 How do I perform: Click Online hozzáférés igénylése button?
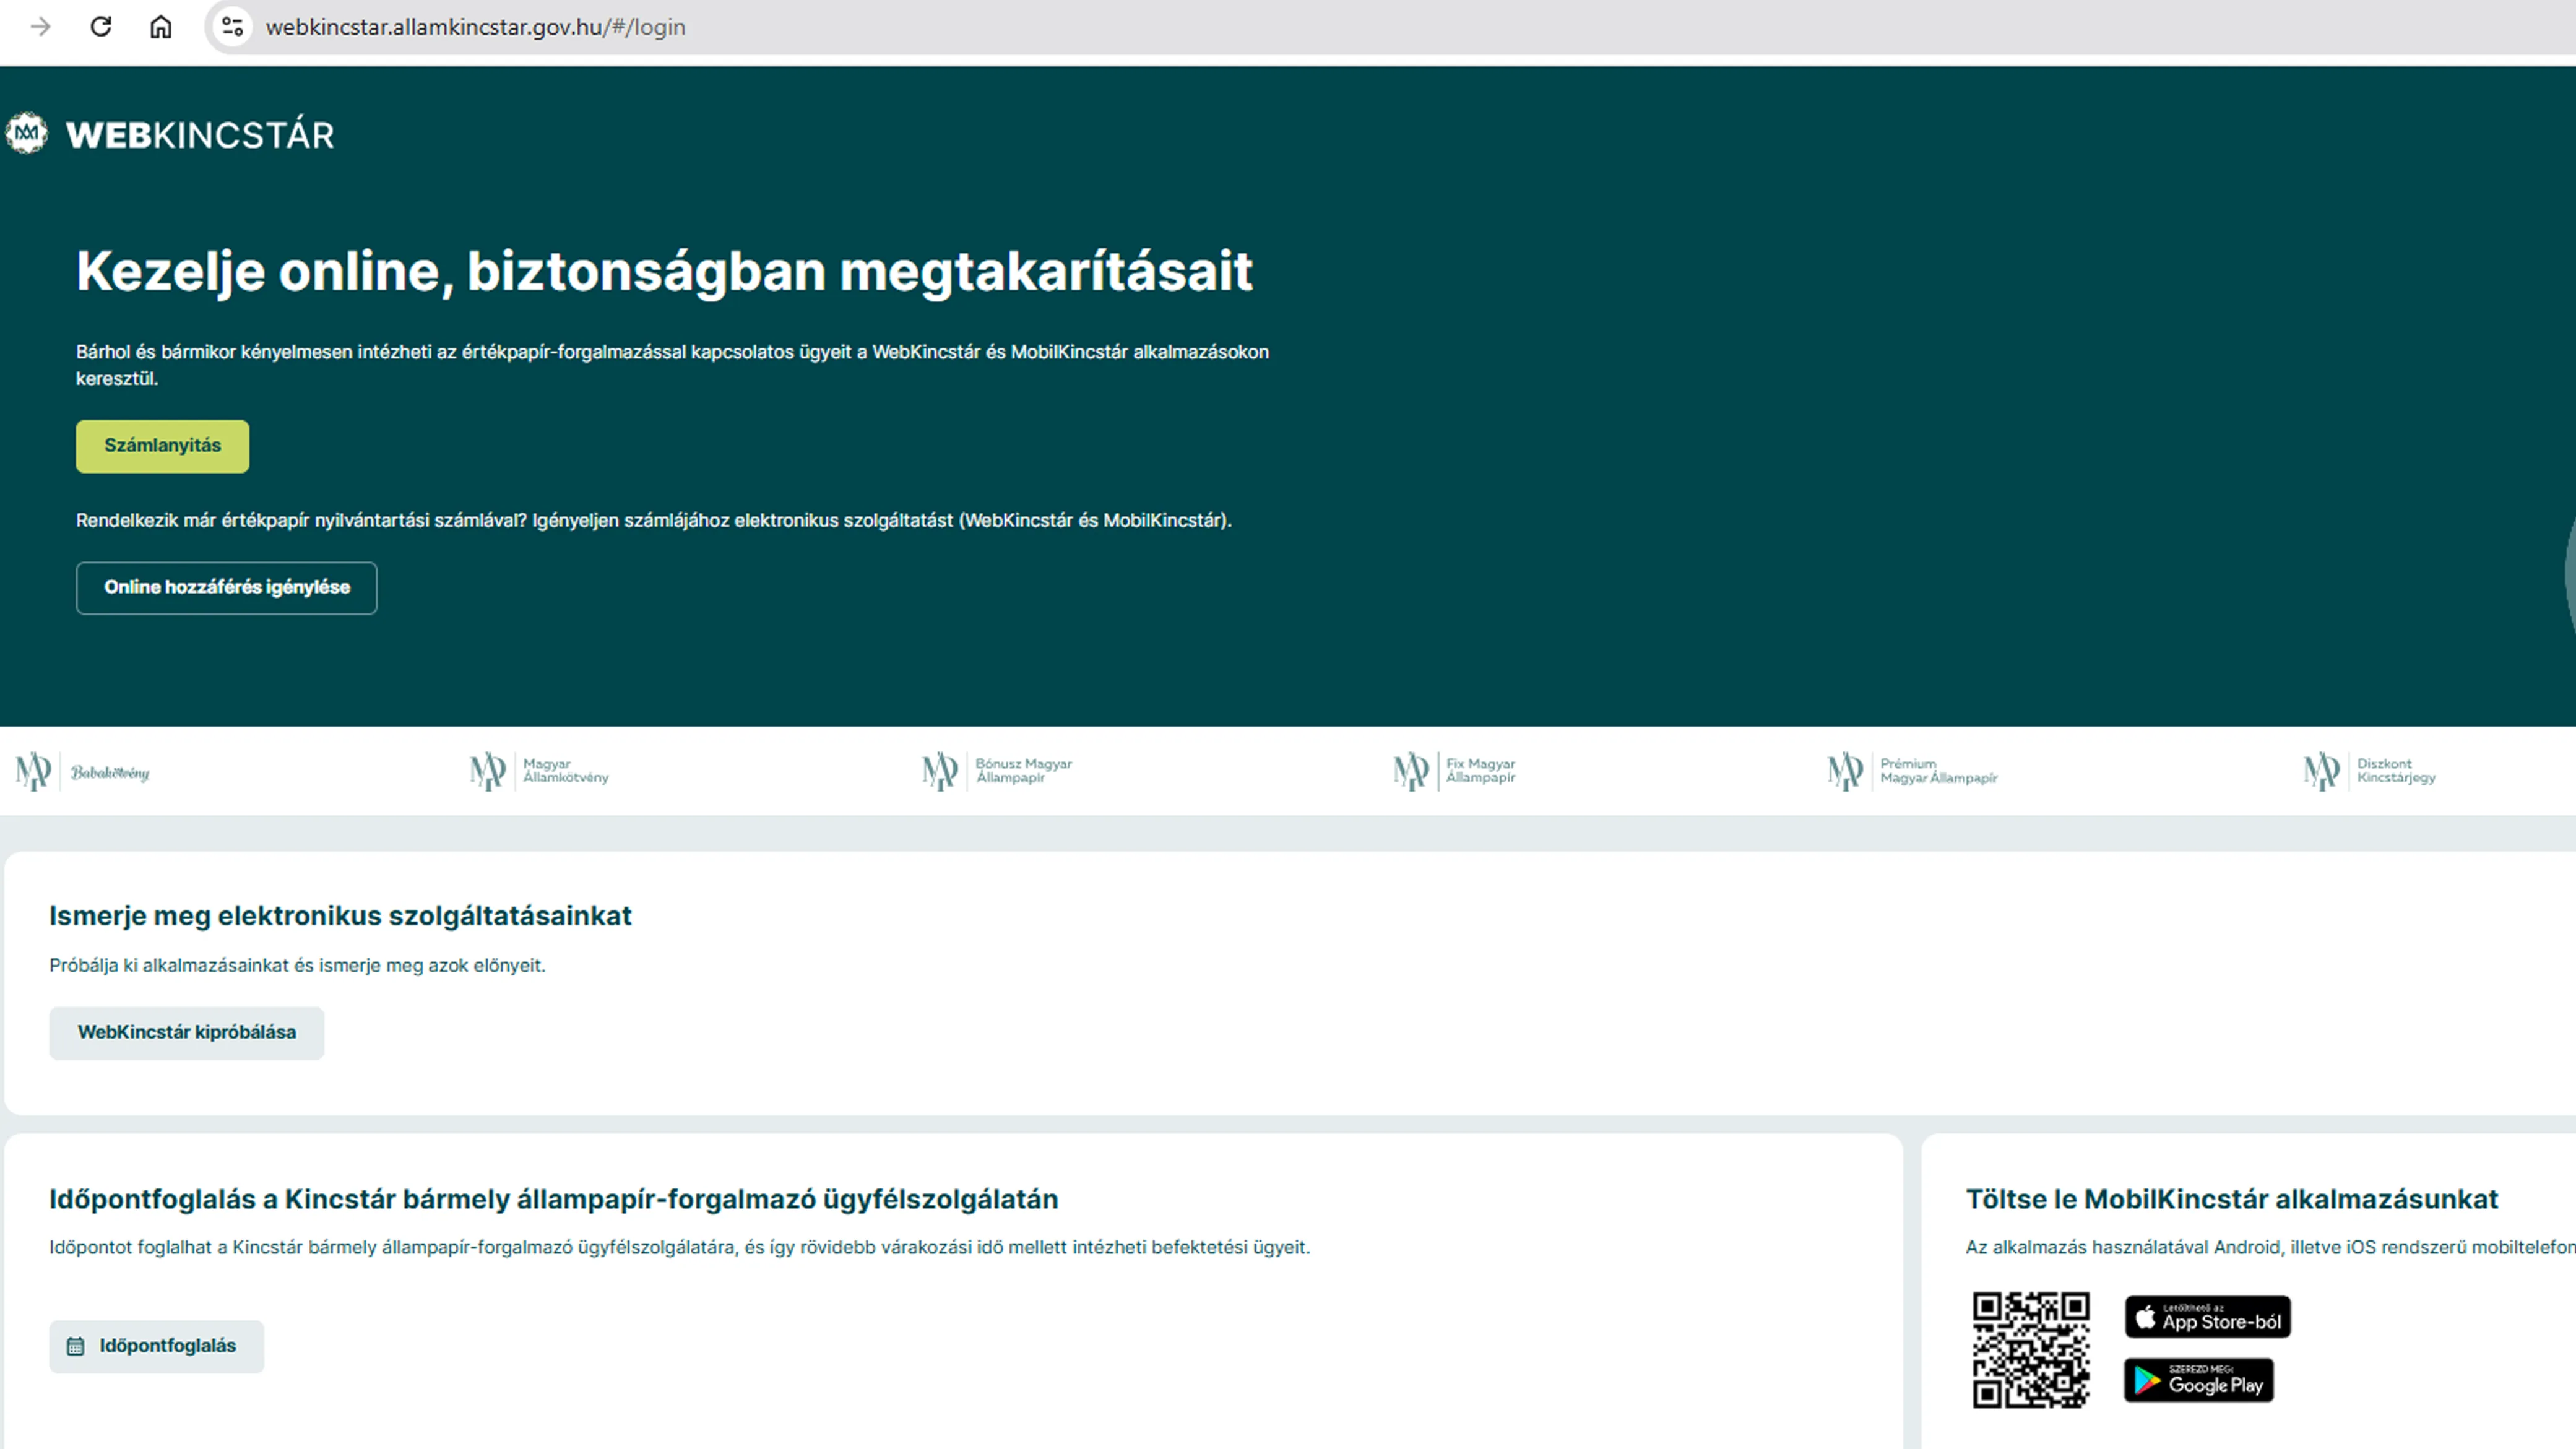pyautogui.click(x=227, y=588)
